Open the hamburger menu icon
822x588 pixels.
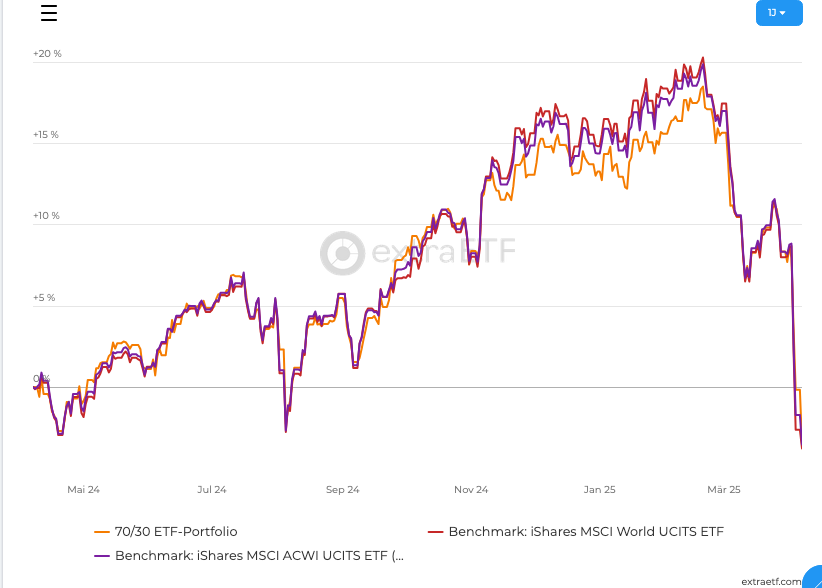tap(48, 13)
